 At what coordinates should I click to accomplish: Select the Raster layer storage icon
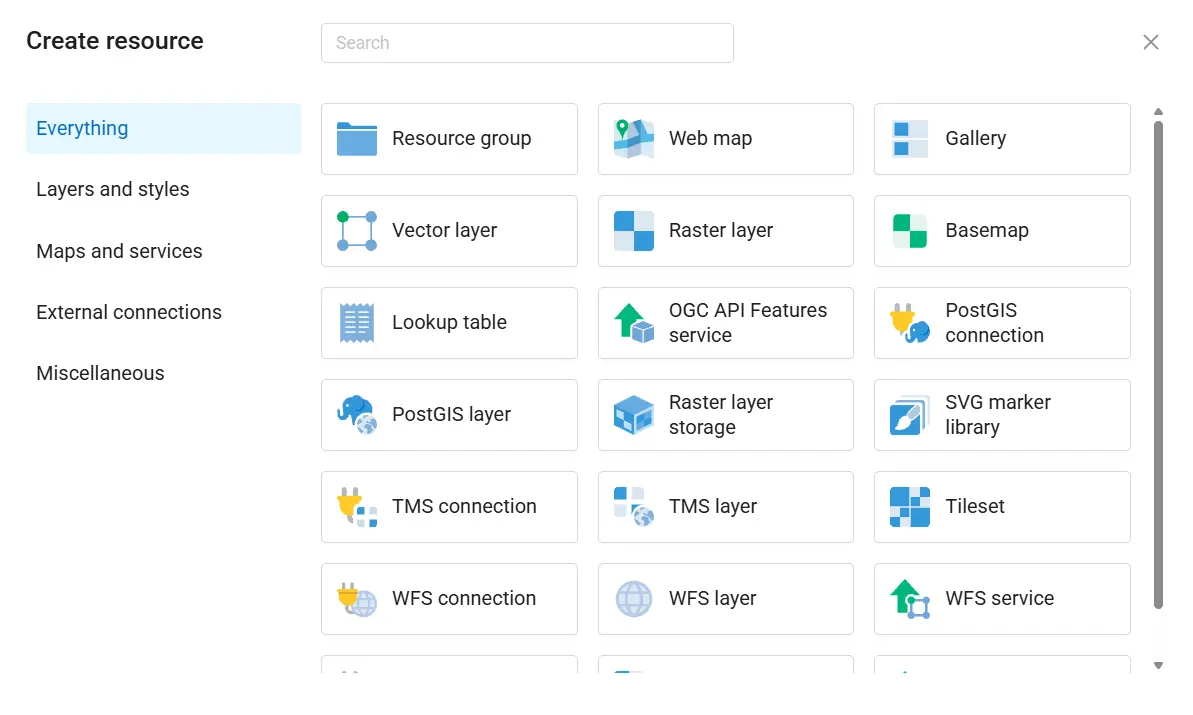634,415
